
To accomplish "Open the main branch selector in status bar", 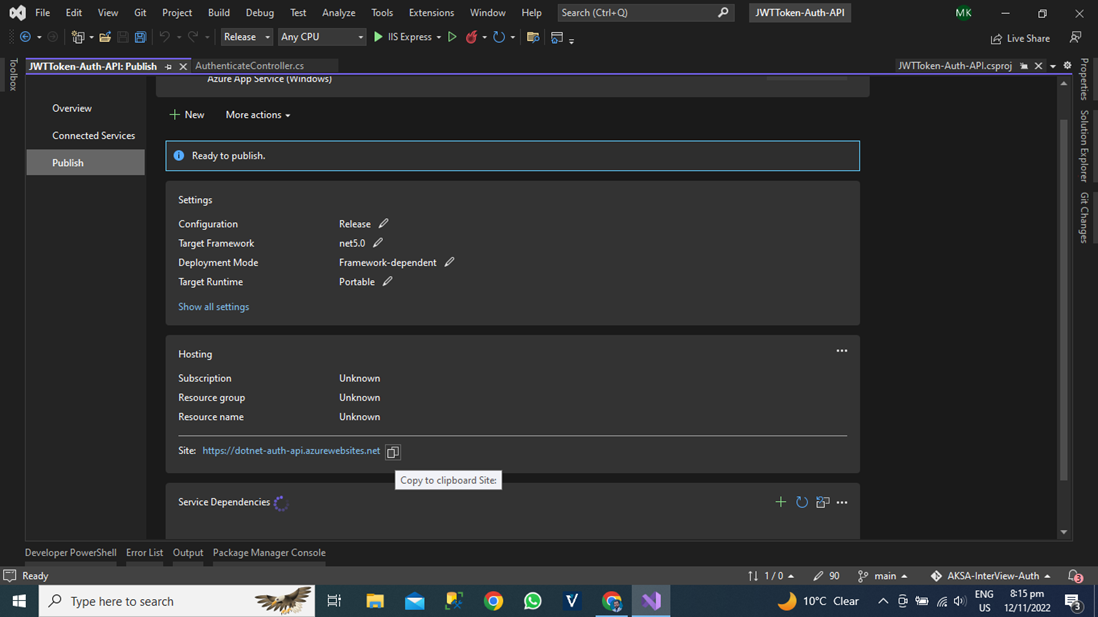I will click(883, 575).
